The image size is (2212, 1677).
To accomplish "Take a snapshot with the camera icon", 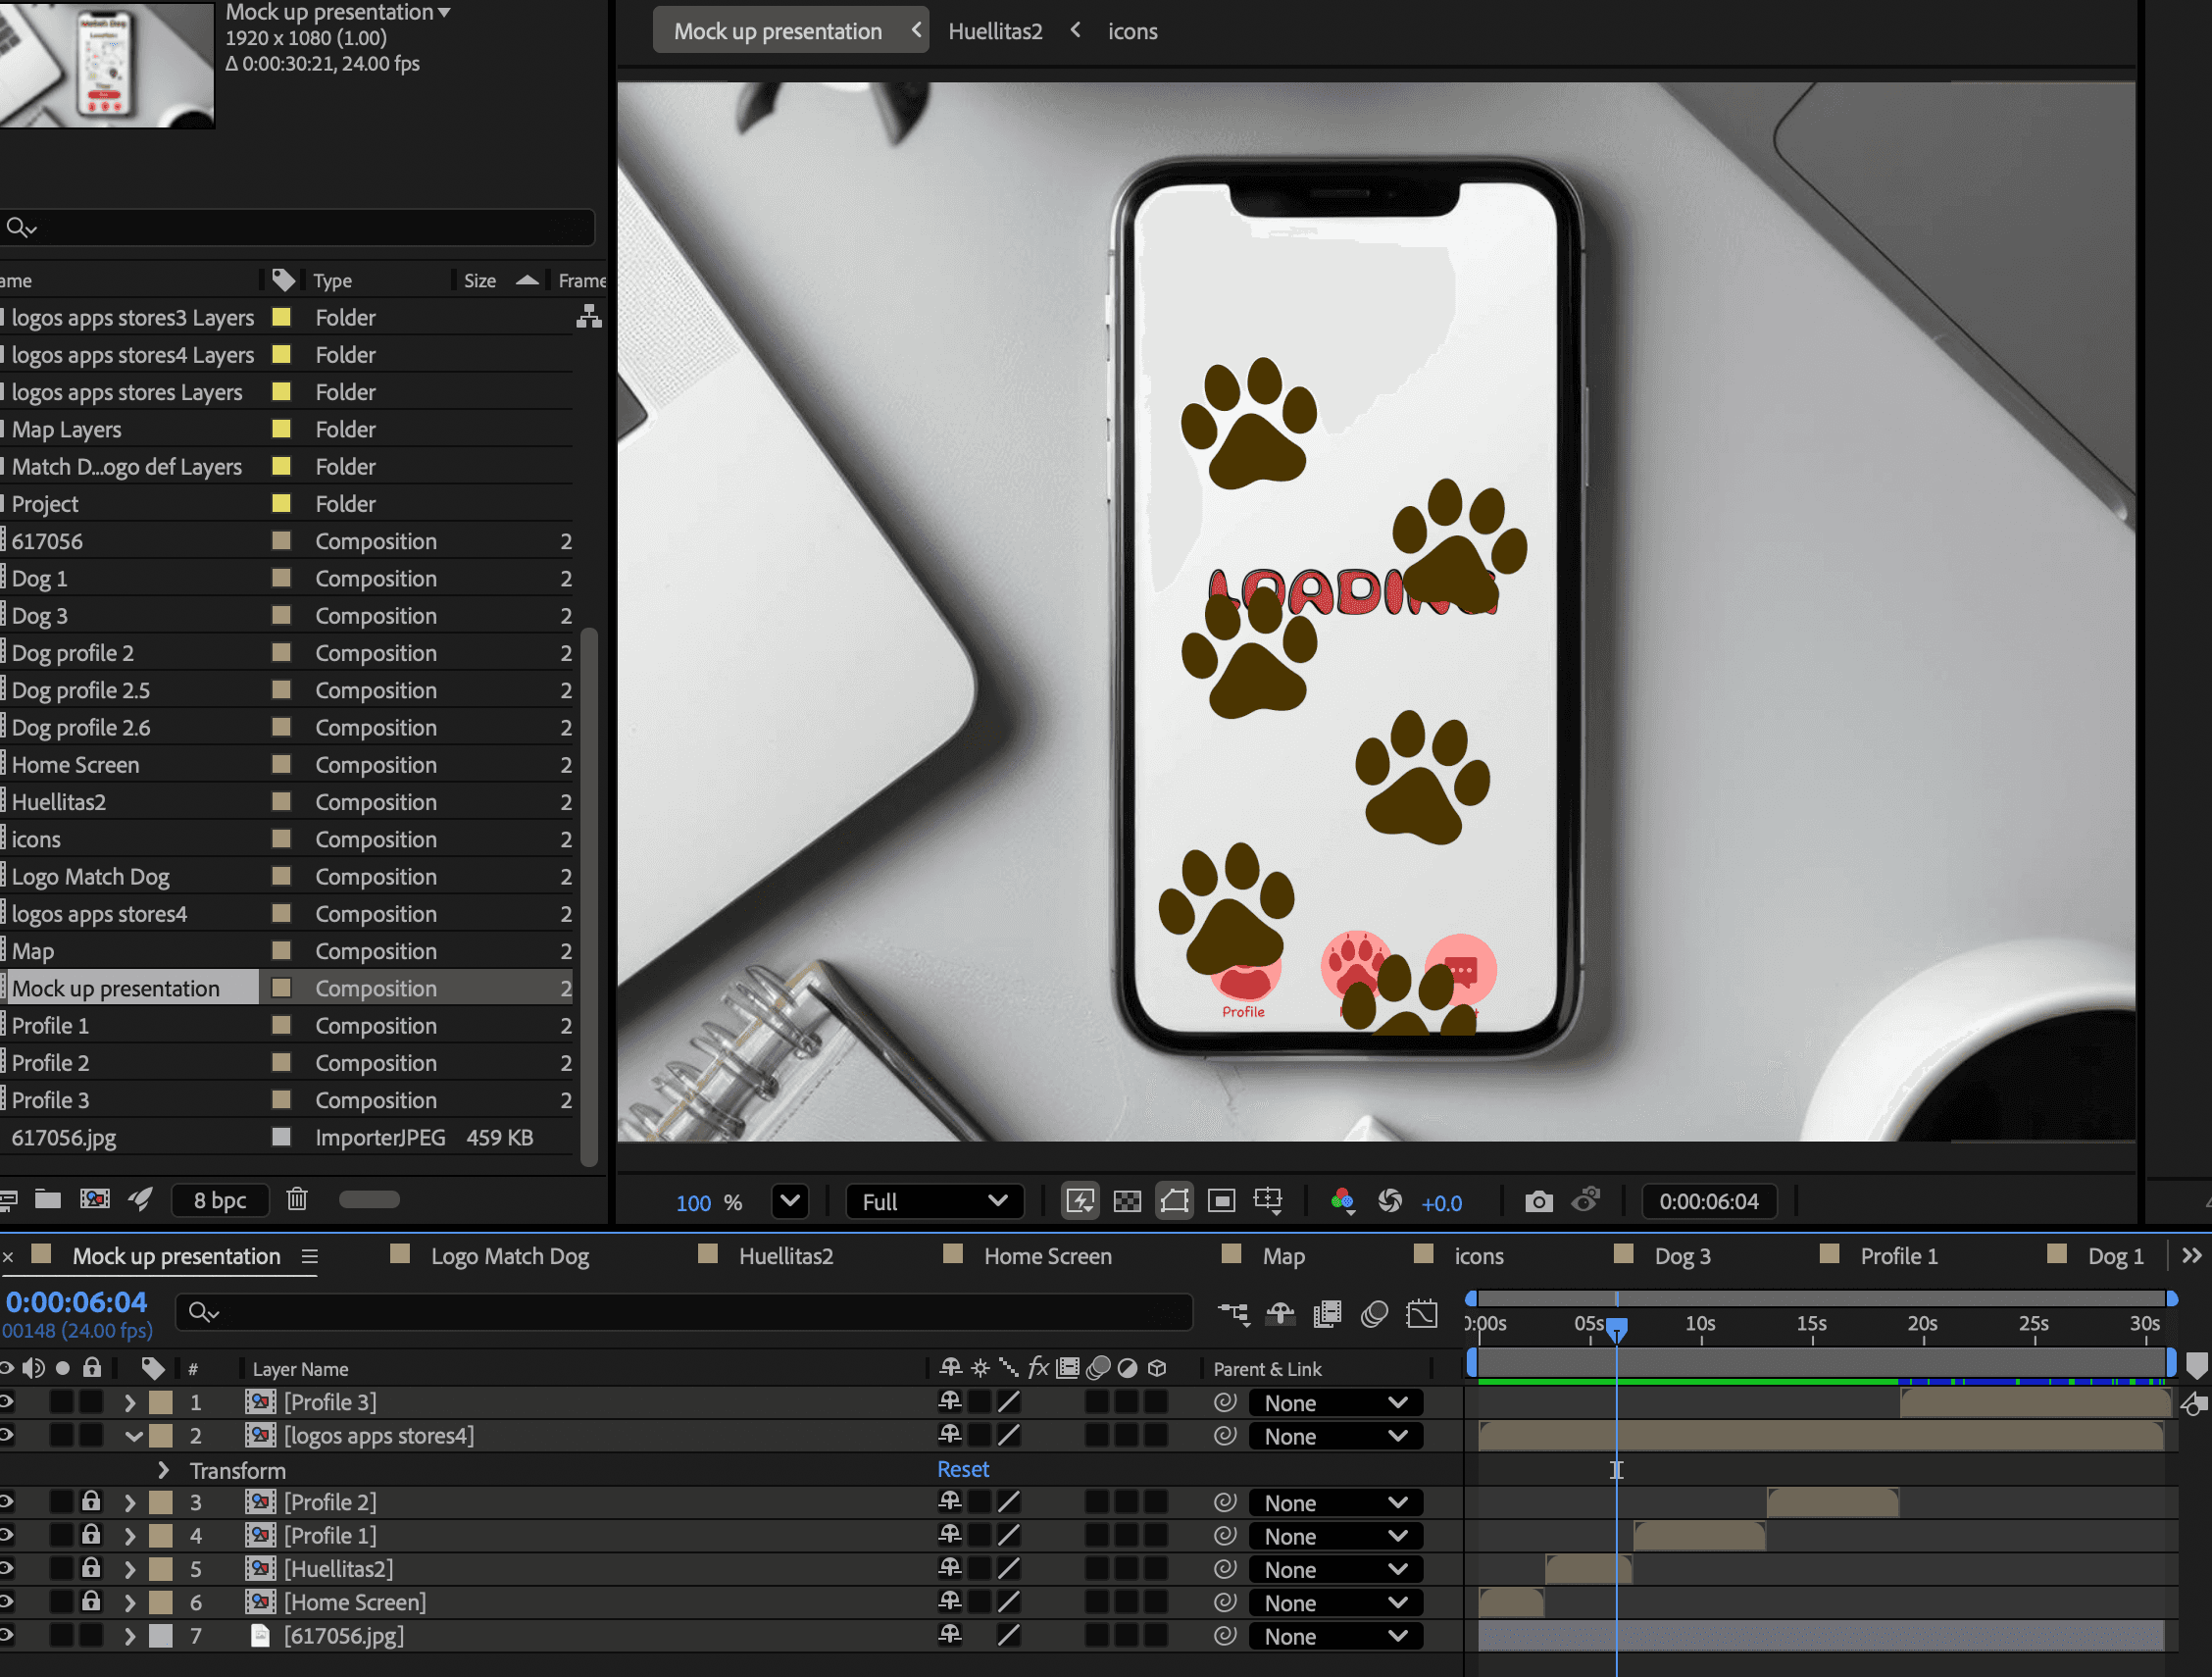I will [1538, 1201].
